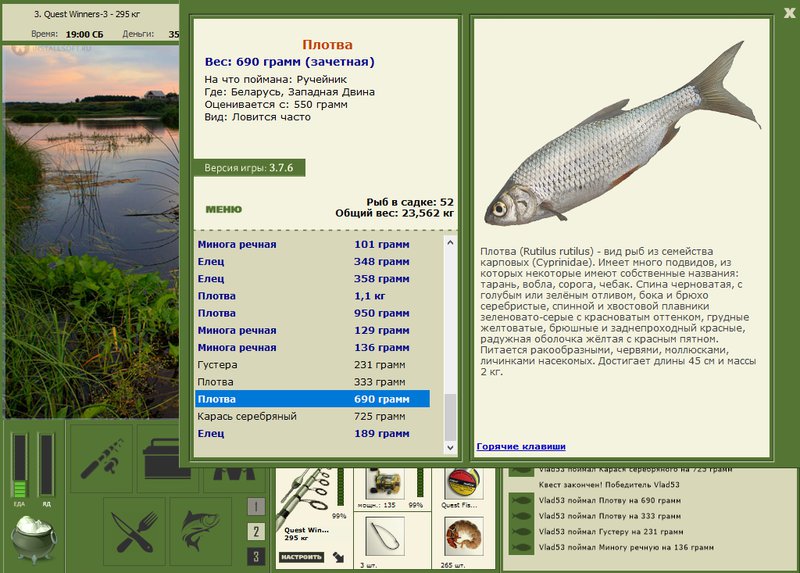The width and height of the screenshot is (800, 573).
Task: Open the tackle box icon
Action: (x=168, y=458)
